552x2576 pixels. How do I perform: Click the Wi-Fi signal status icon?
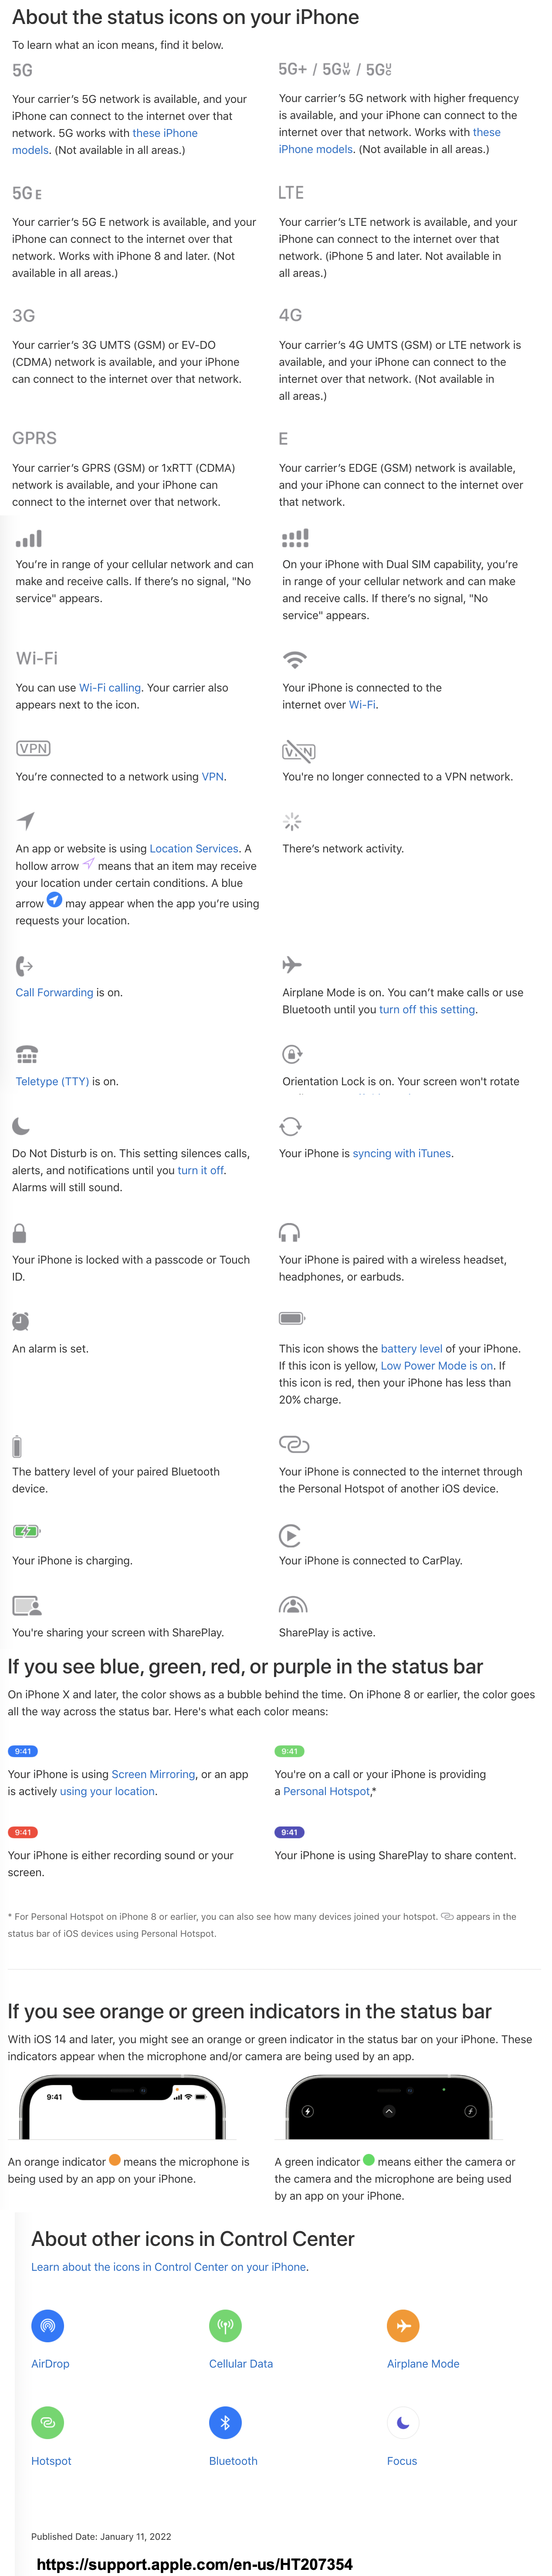[x=294, y=660]
